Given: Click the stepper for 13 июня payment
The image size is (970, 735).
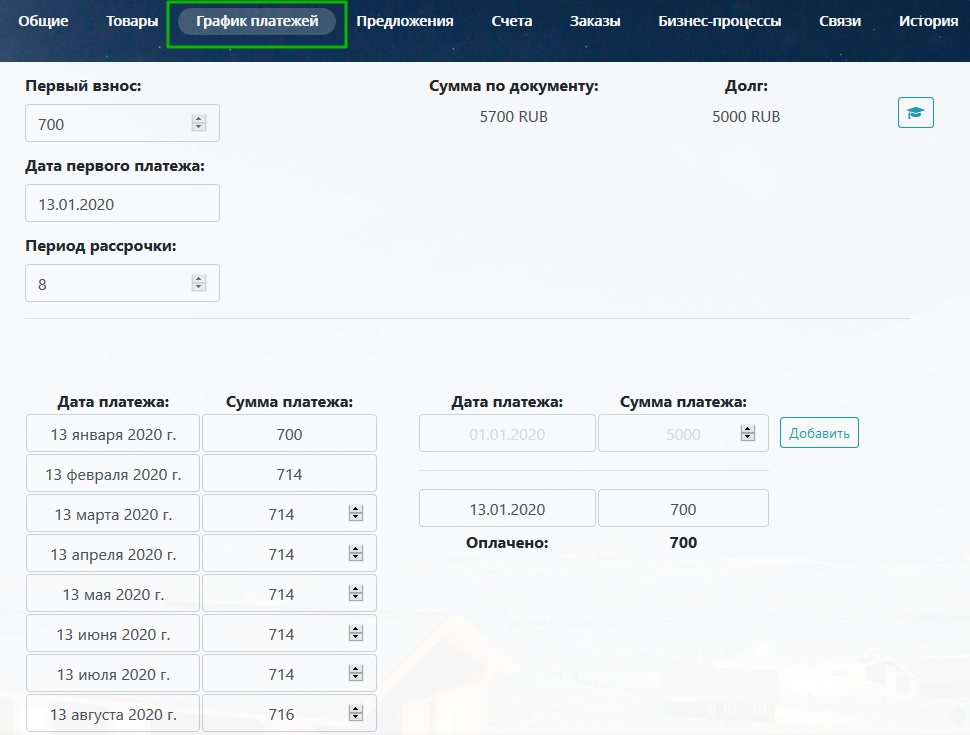Looking at the screenshot, I should click(355, 634).
